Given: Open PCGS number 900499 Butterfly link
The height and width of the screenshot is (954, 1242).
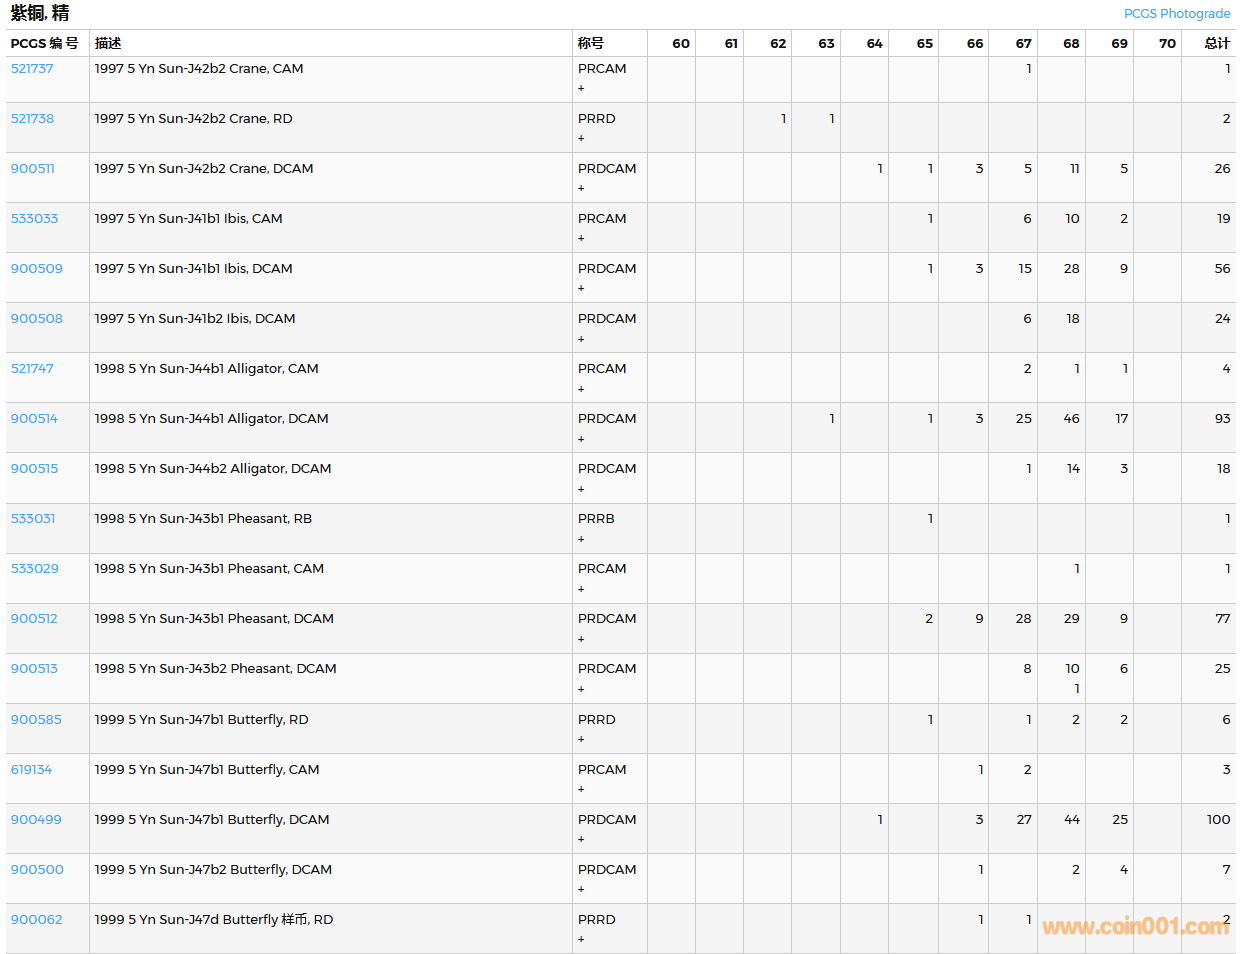Looking at the screenshot, I should pyautogui.click(x=36, y=820).
